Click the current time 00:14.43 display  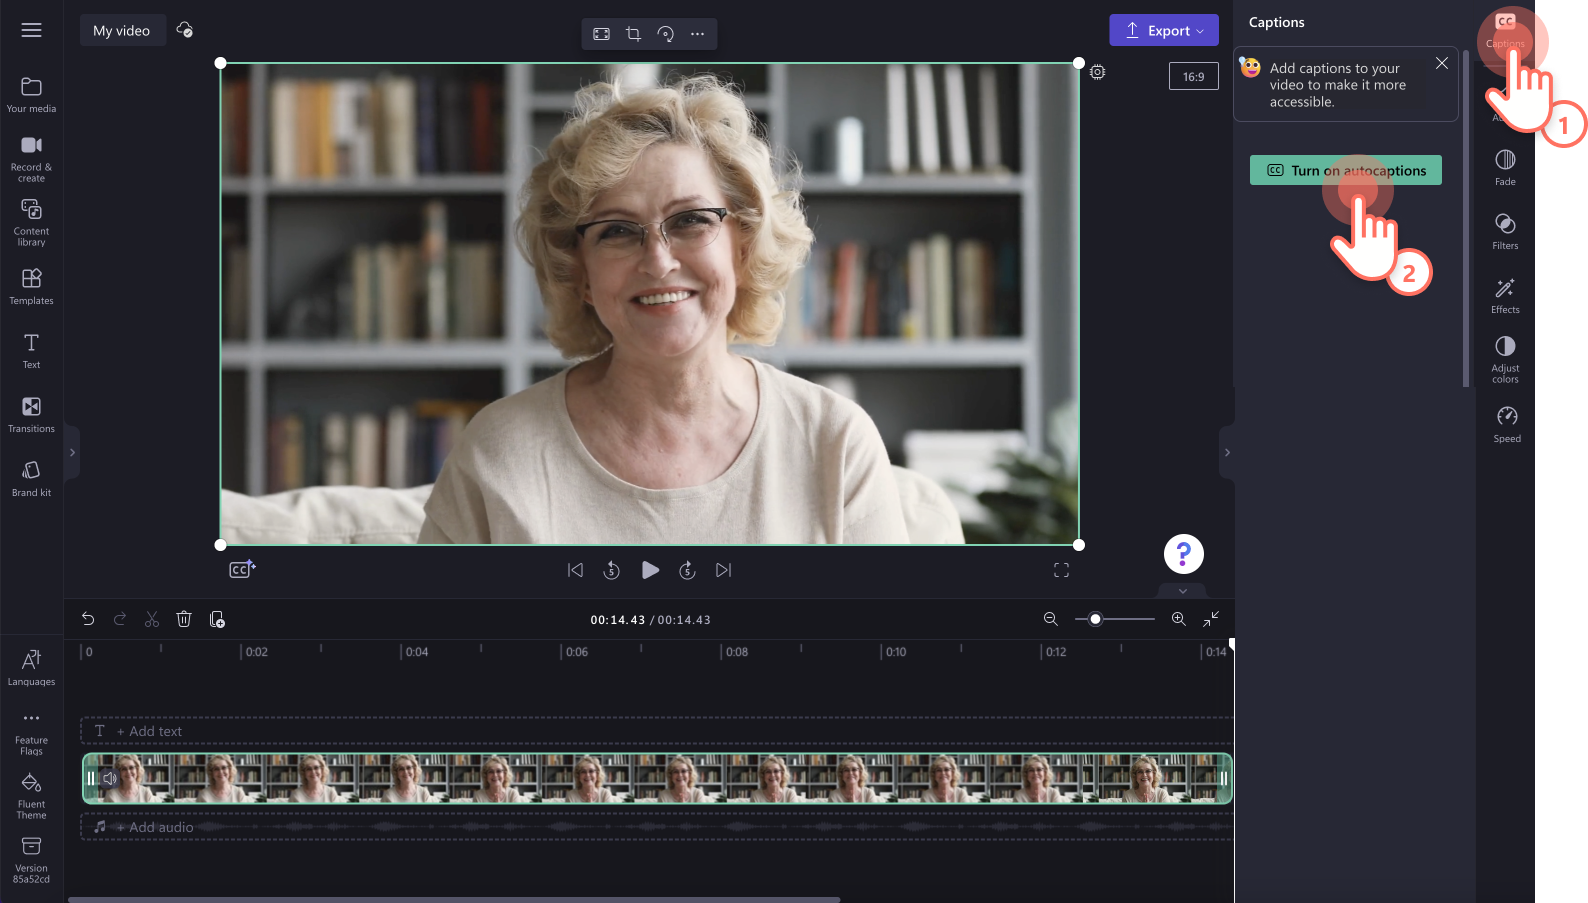618,620
